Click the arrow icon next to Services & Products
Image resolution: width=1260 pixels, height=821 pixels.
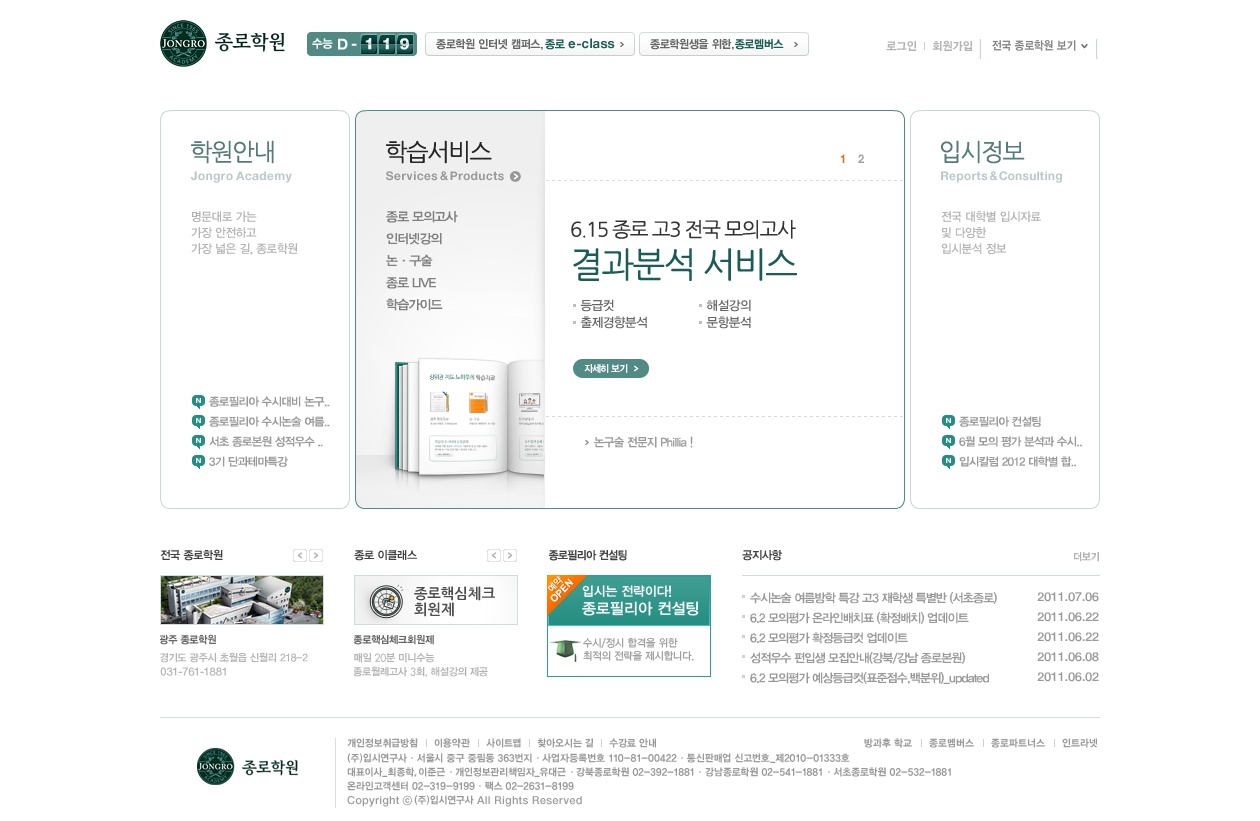(515, 177)
